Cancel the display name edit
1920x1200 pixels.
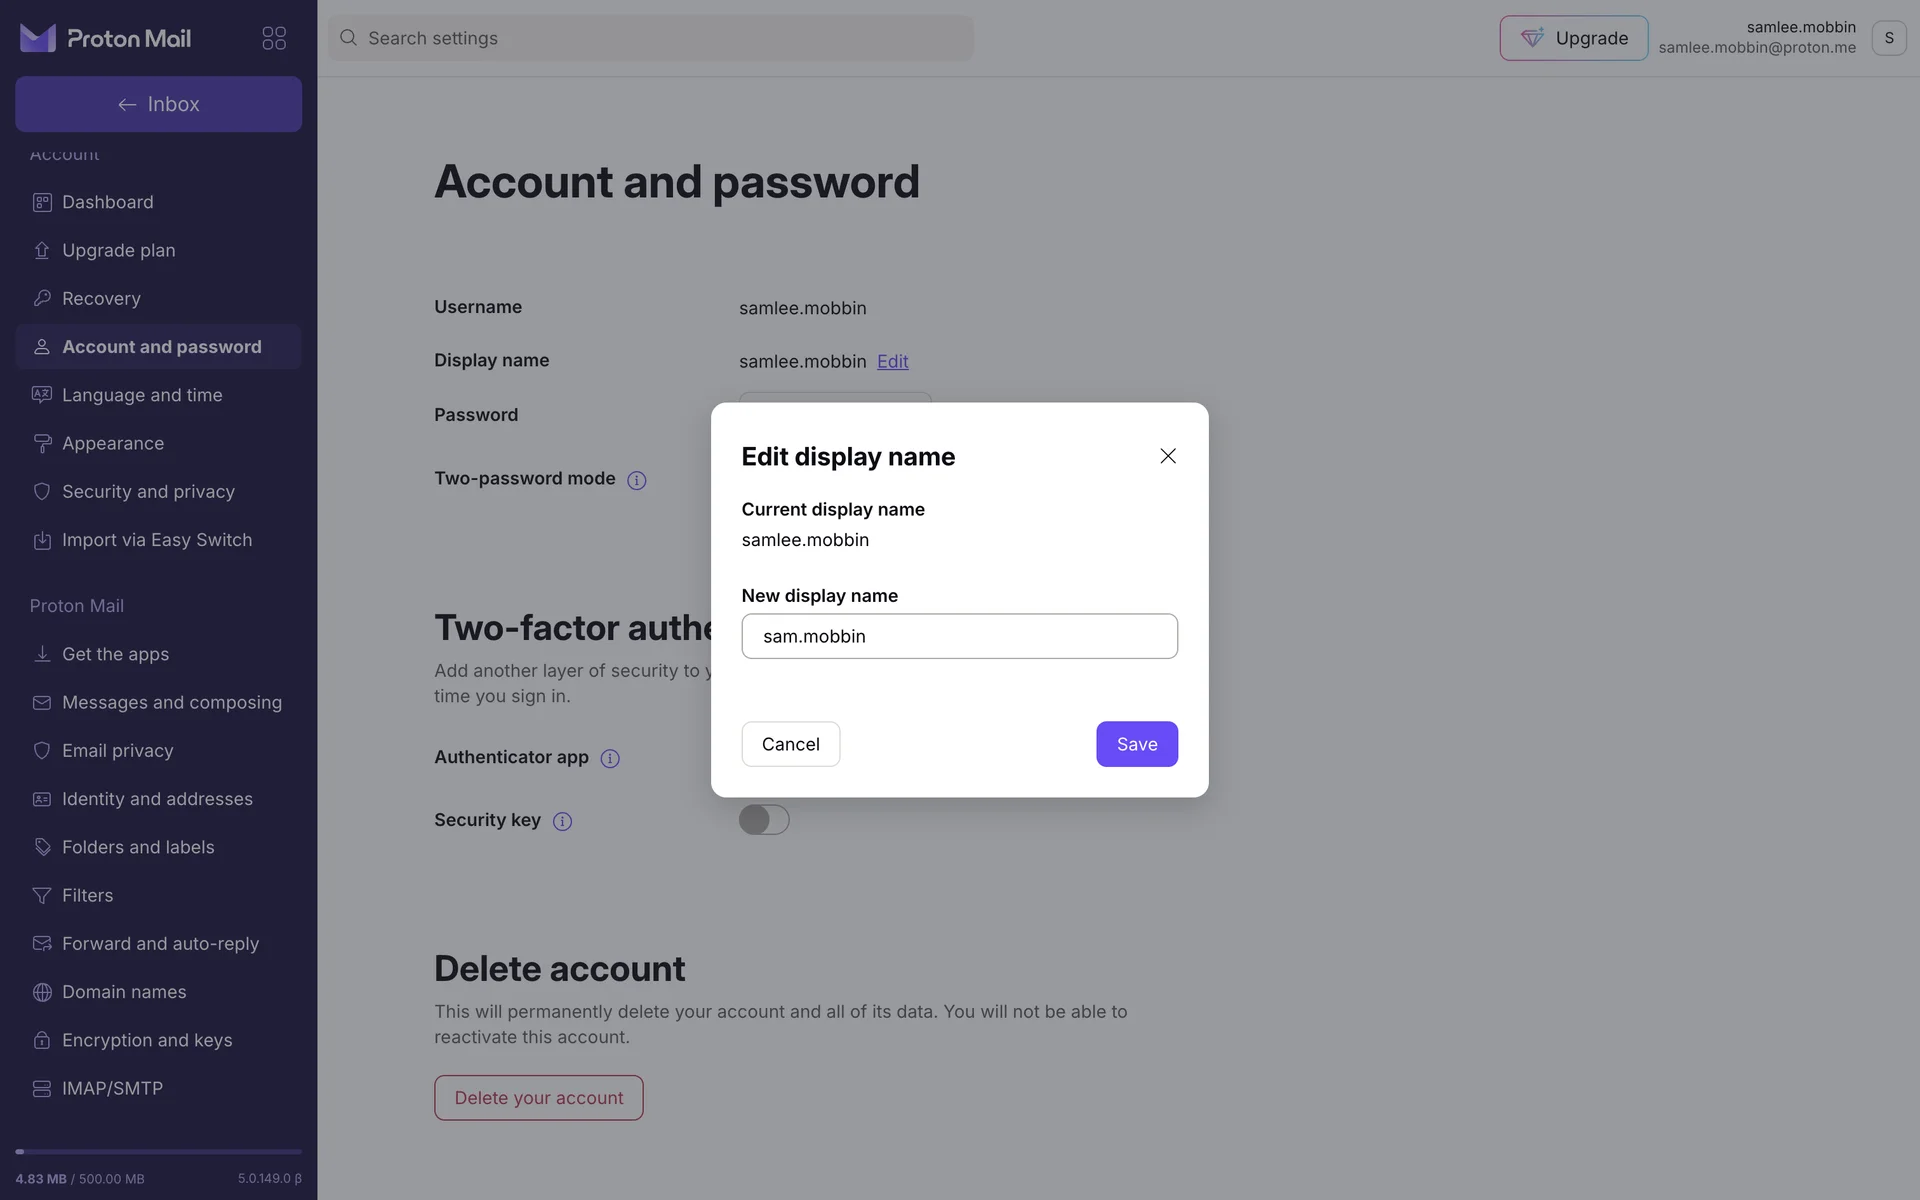(790, 744)
